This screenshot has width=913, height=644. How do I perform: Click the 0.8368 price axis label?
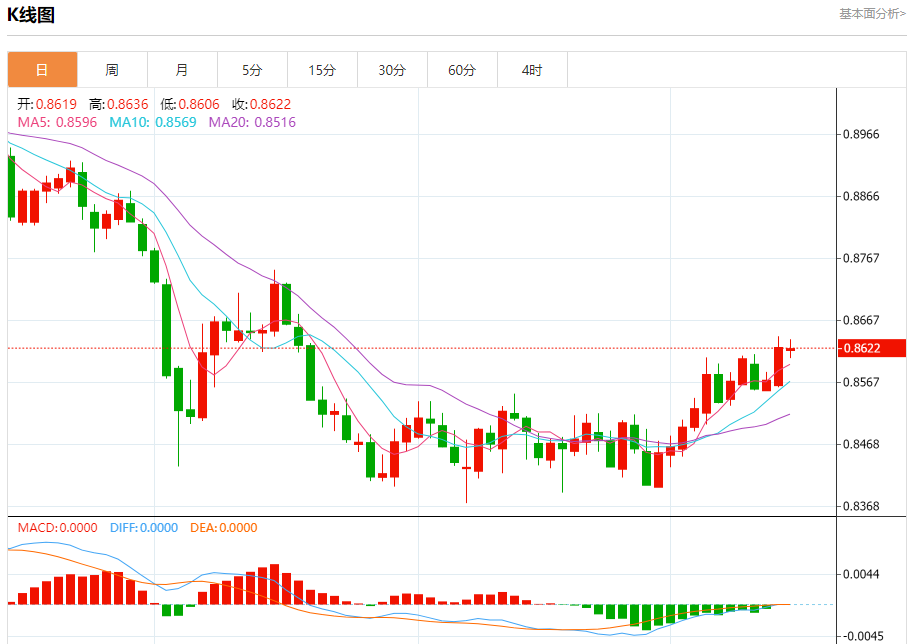(x=861, y=506)
